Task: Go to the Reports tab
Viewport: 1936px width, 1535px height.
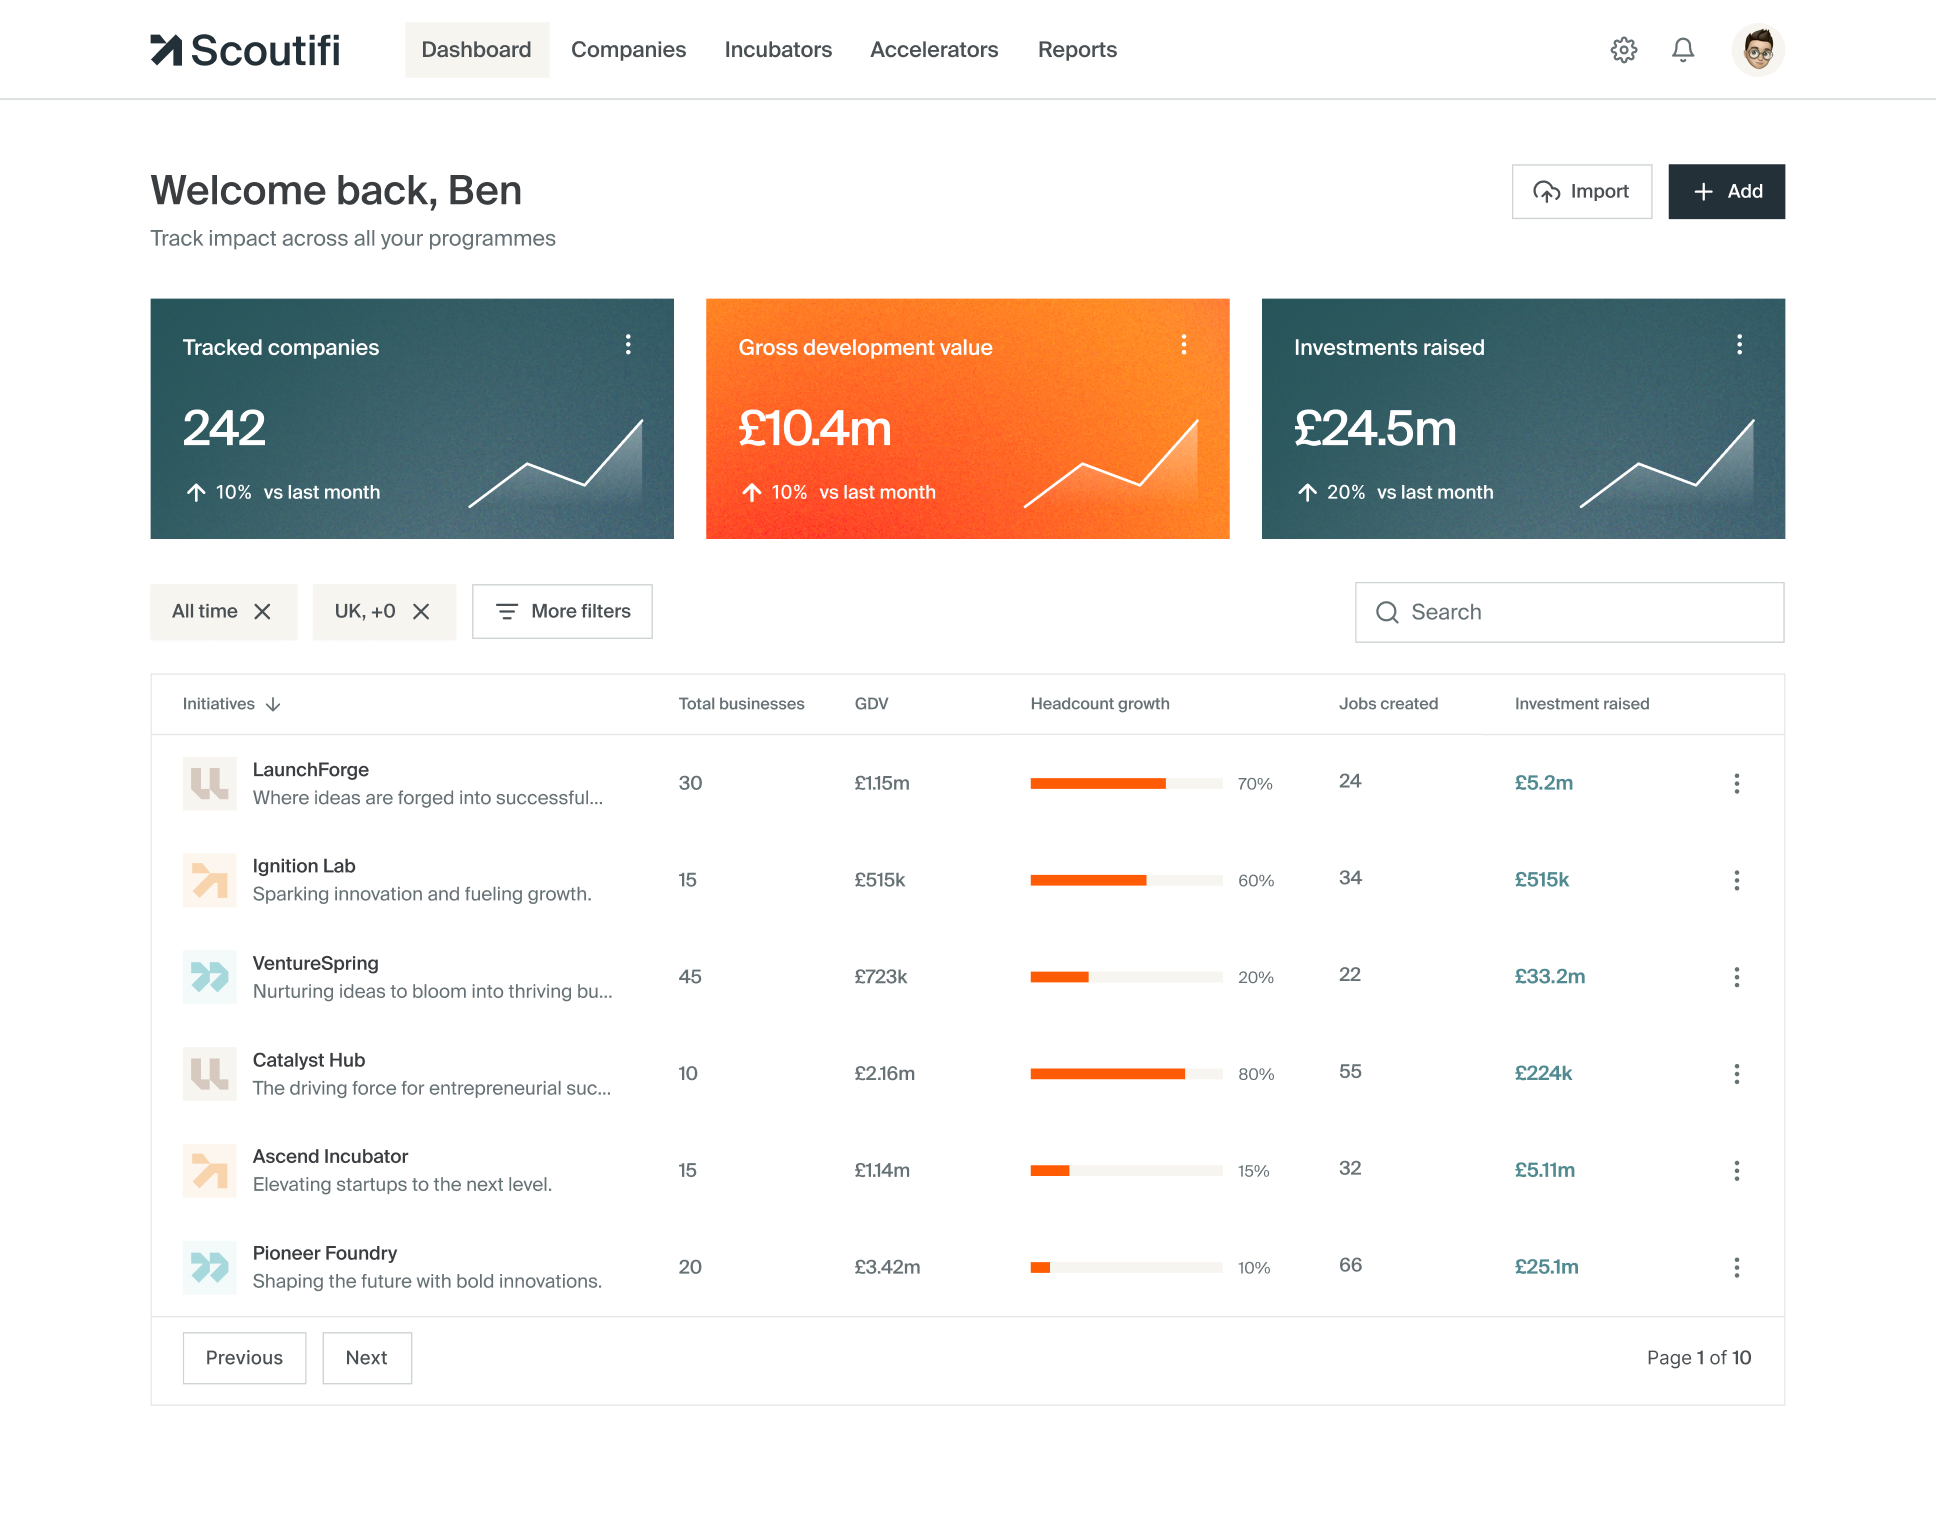Action: 1077,50
